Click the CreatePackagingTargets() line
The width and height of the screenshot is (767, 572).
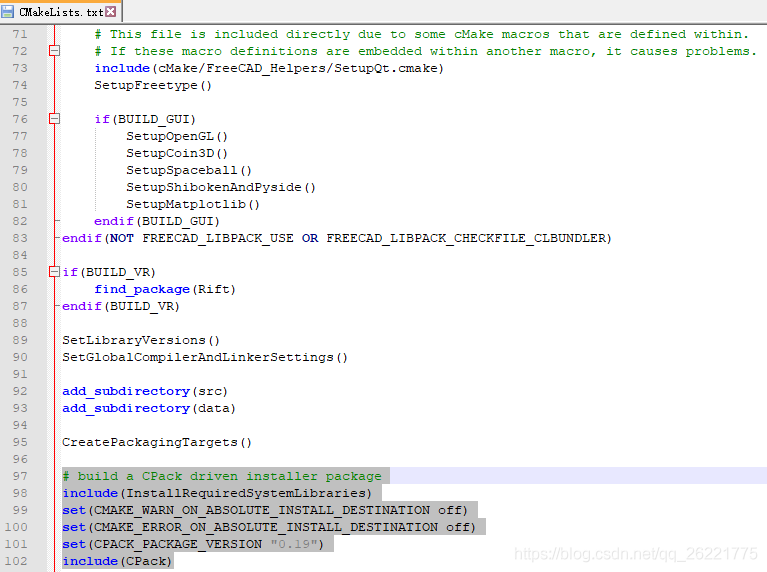(x=157, y=442)
